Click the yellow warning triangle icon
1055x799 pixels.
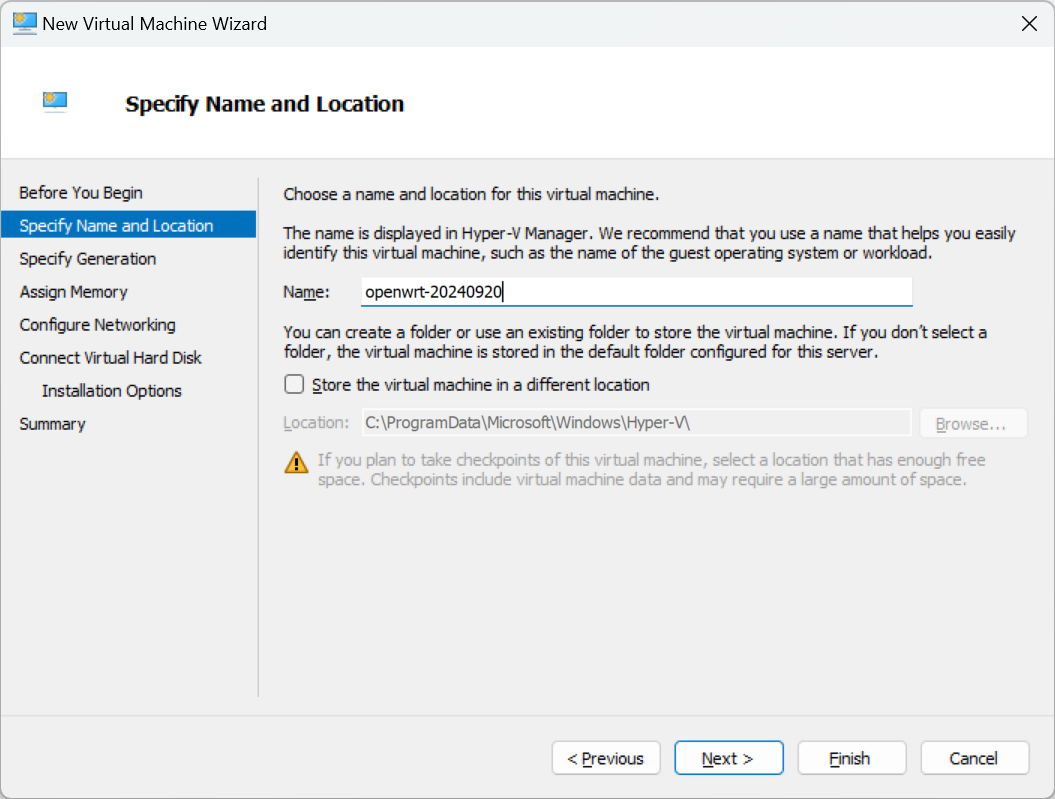(296, 462)
